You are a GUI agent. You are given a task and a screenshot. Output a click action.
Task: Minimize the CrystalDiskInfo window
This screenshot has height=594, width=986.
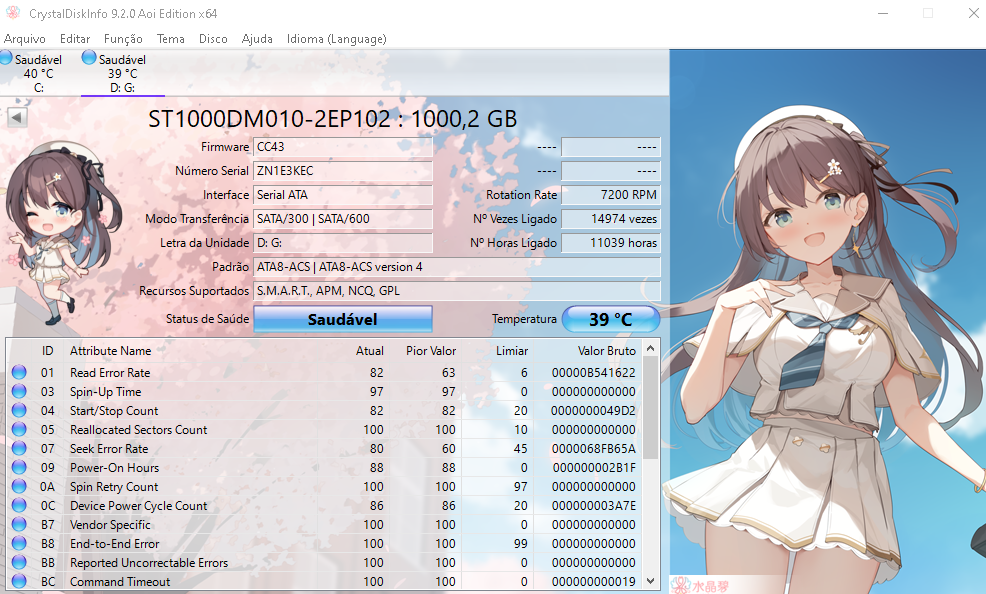pyautogui.click(x=883, y=13)
